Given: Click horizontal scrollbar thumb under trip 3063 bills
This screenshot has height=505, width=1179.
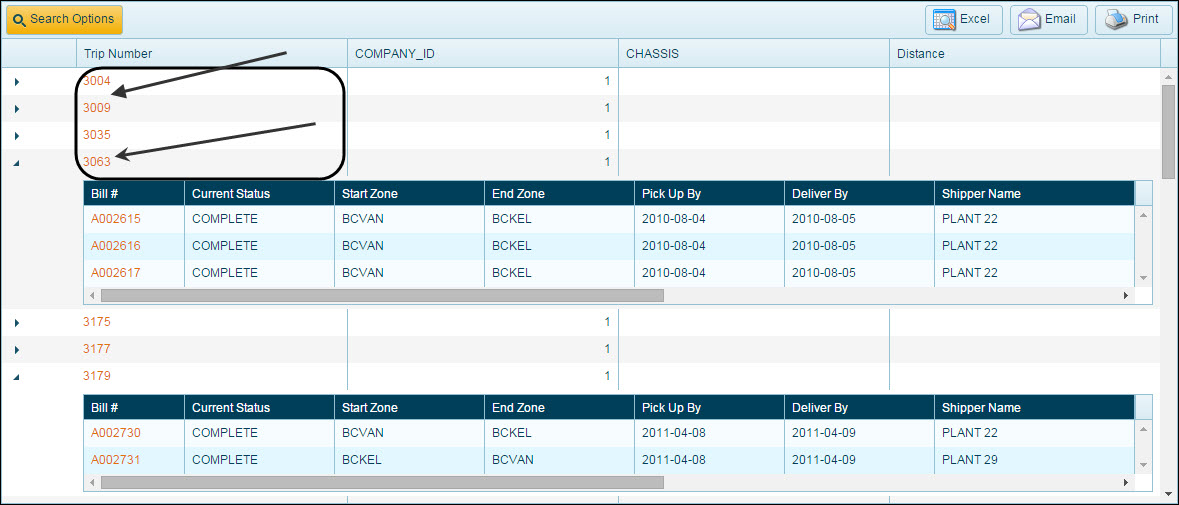Looking at the screenshot, I should click(382, 295).
